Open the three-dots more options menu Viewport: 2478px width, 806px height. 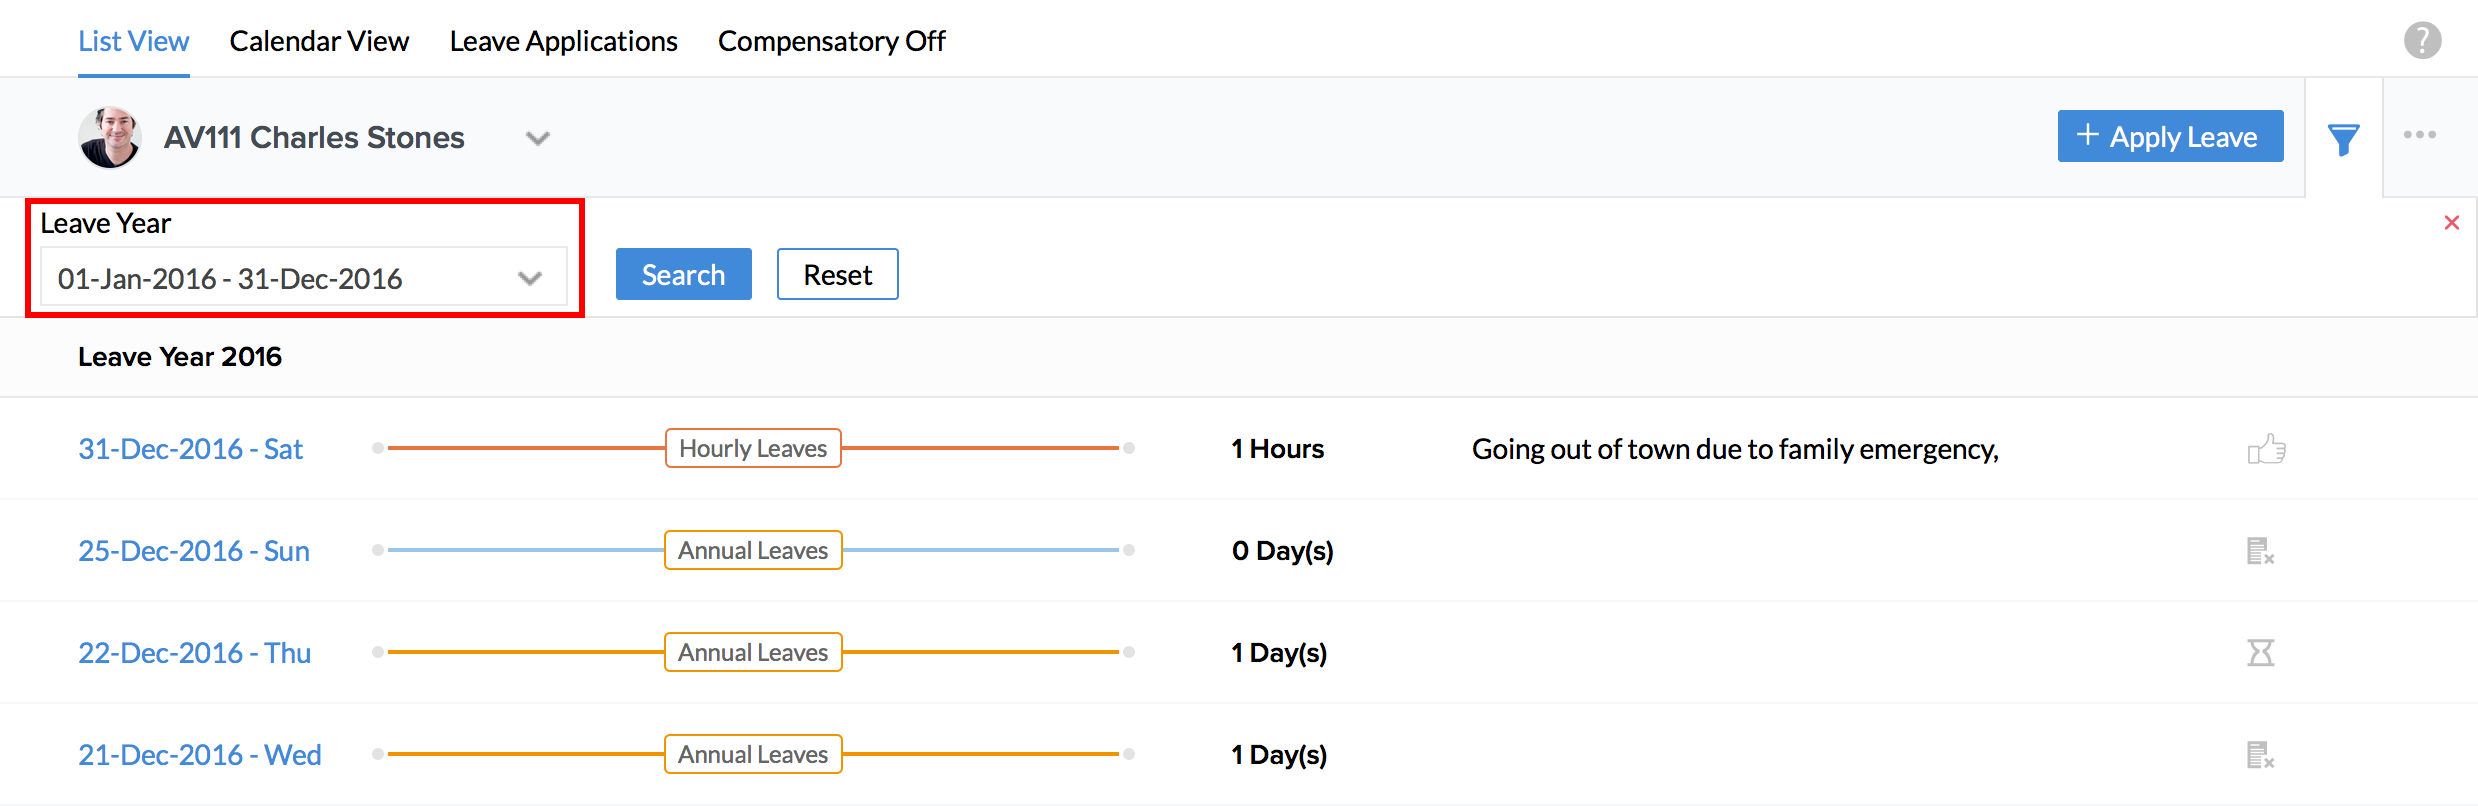tap(2419, 135)
